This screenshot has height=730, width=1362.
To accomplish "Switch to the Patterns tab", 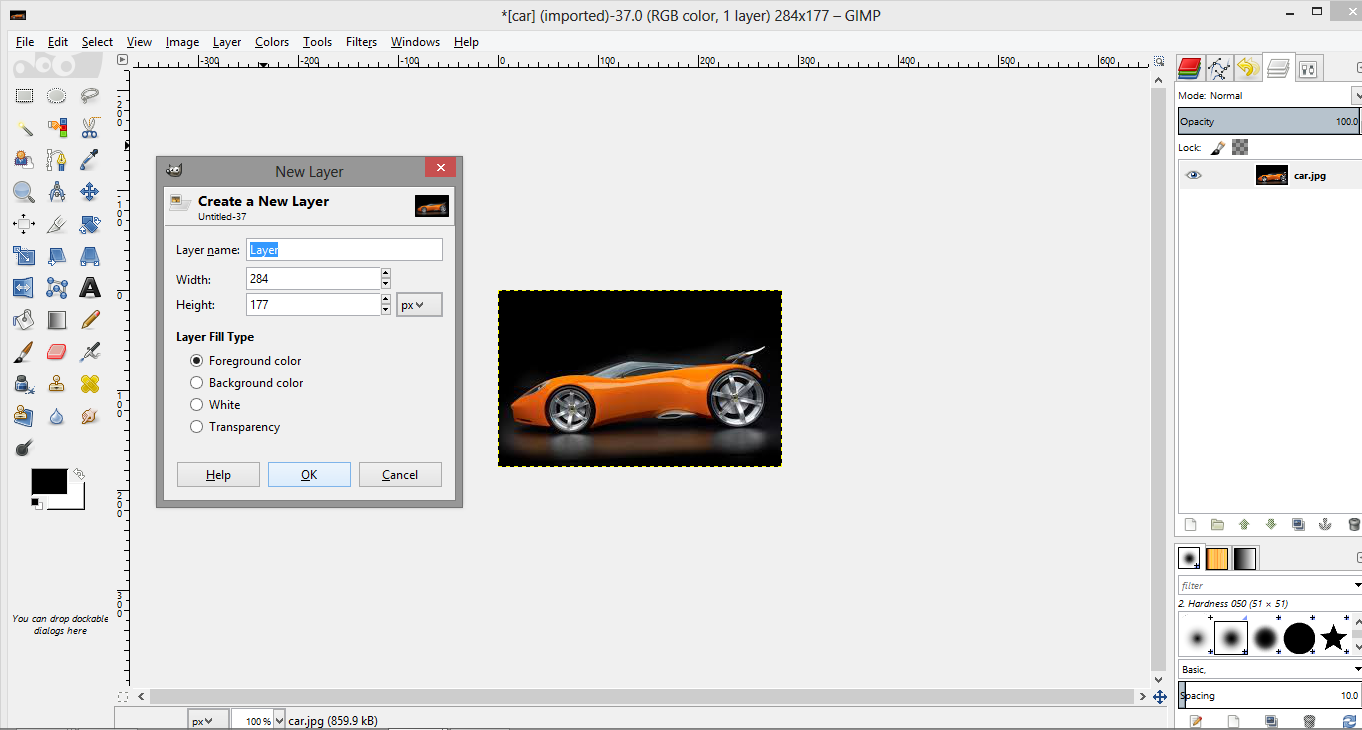I will coord(1217,558).
